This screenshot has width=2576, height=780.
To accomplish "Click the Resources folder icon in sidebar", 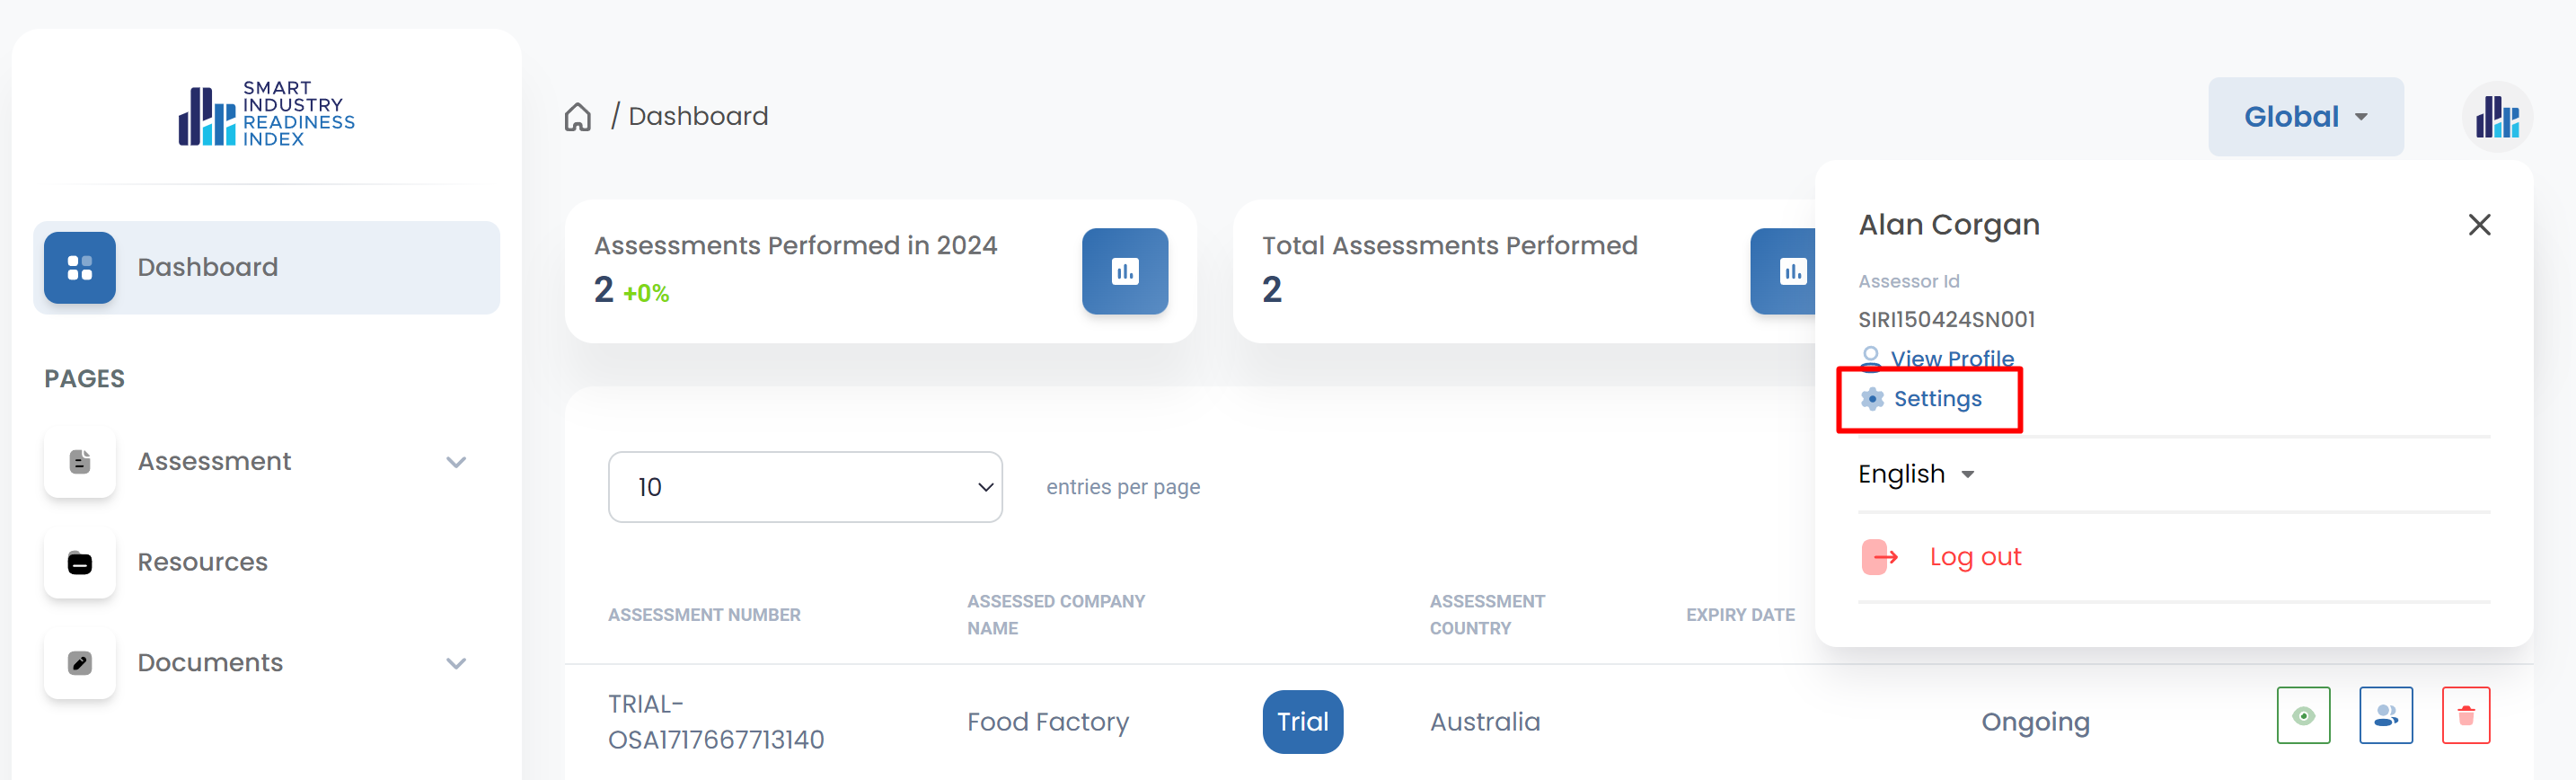I will pyautogui.click(x=80, y=563).
